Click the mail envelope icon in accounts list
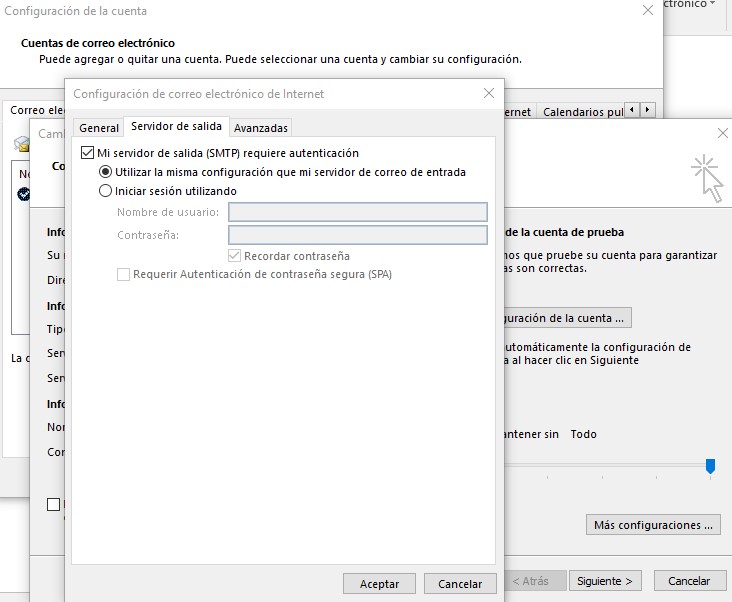 [x=21, y=144]
